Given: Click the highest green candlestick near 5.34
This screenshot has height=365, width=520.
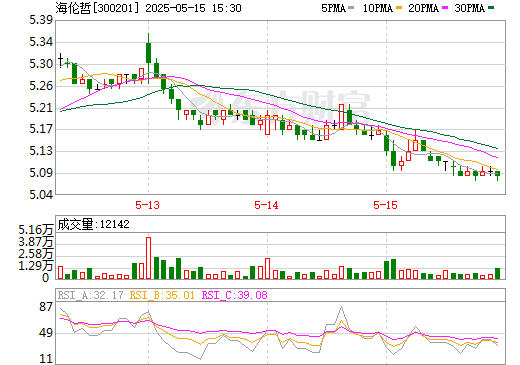Looking at the screenshot, I should 148,53.
